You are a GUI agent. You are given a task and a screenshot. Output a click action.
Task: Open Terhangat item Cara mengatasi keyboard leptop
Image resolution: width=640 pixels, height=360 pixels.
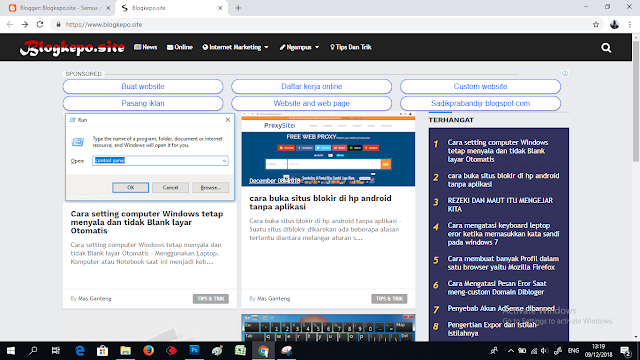coord(503,234)
